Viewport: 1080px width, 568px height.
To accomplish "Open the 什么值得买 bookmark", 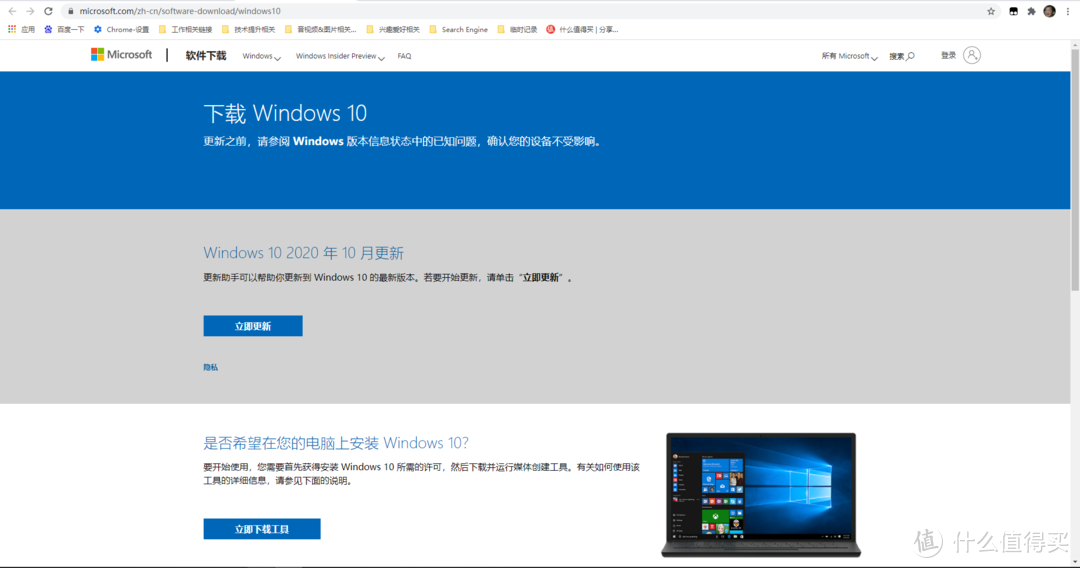I will tap(582, 30).
